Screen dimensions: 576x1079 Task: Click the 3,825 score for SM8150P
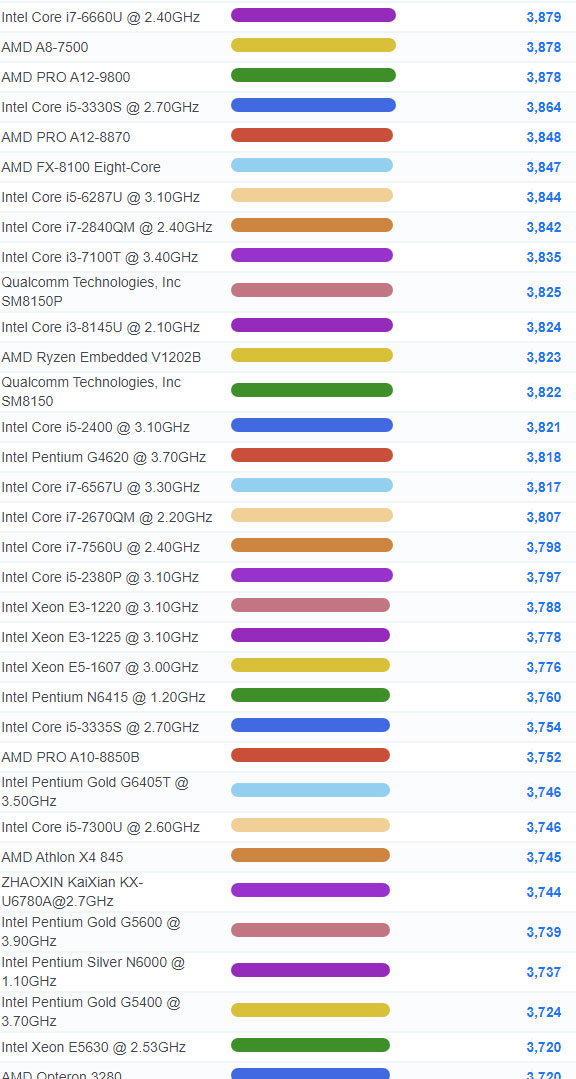tap(544, 292)
